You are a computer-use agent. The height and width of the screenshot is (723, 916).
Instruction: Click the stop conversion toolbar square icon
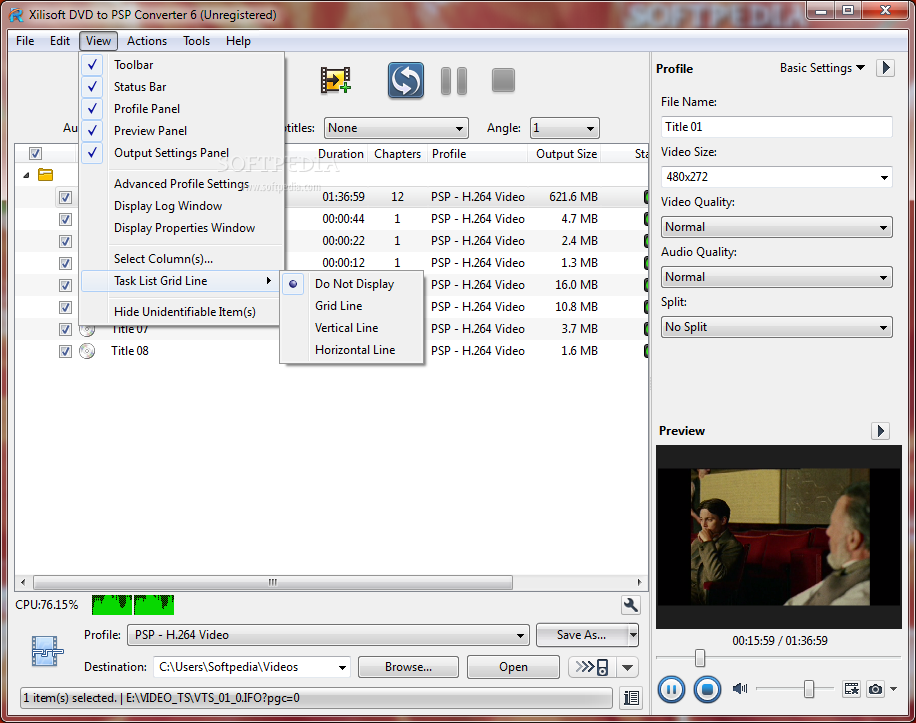pos(503,80)
